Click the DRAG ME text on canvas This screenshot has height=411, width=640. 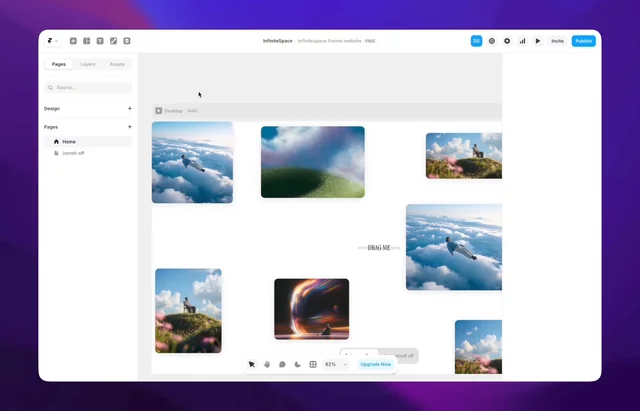point(379,247)
